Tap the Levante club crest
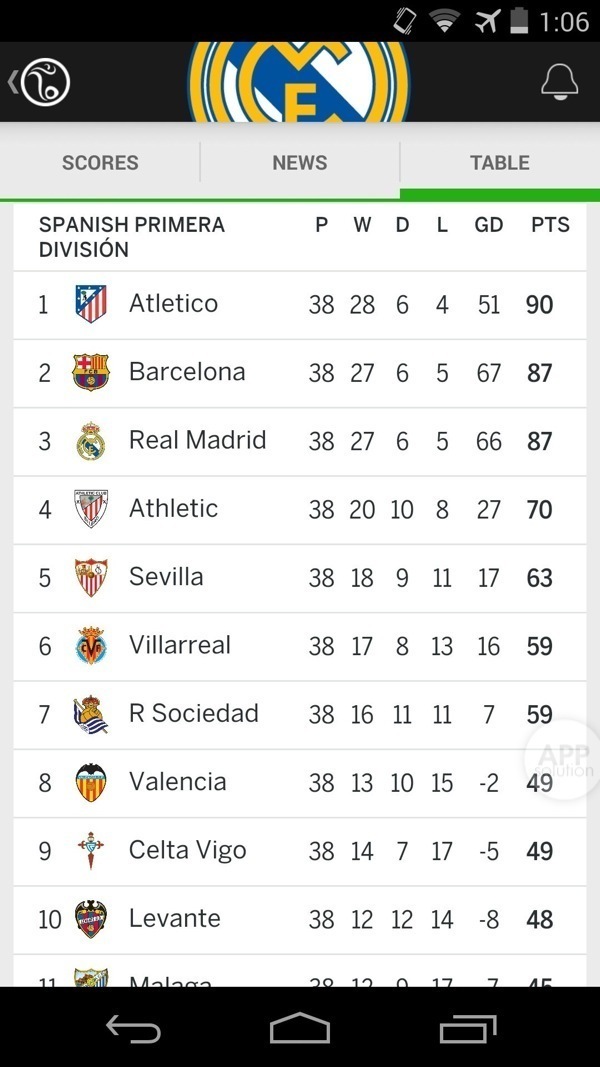This screenshot has width=600, height=1067. point(91,919)
